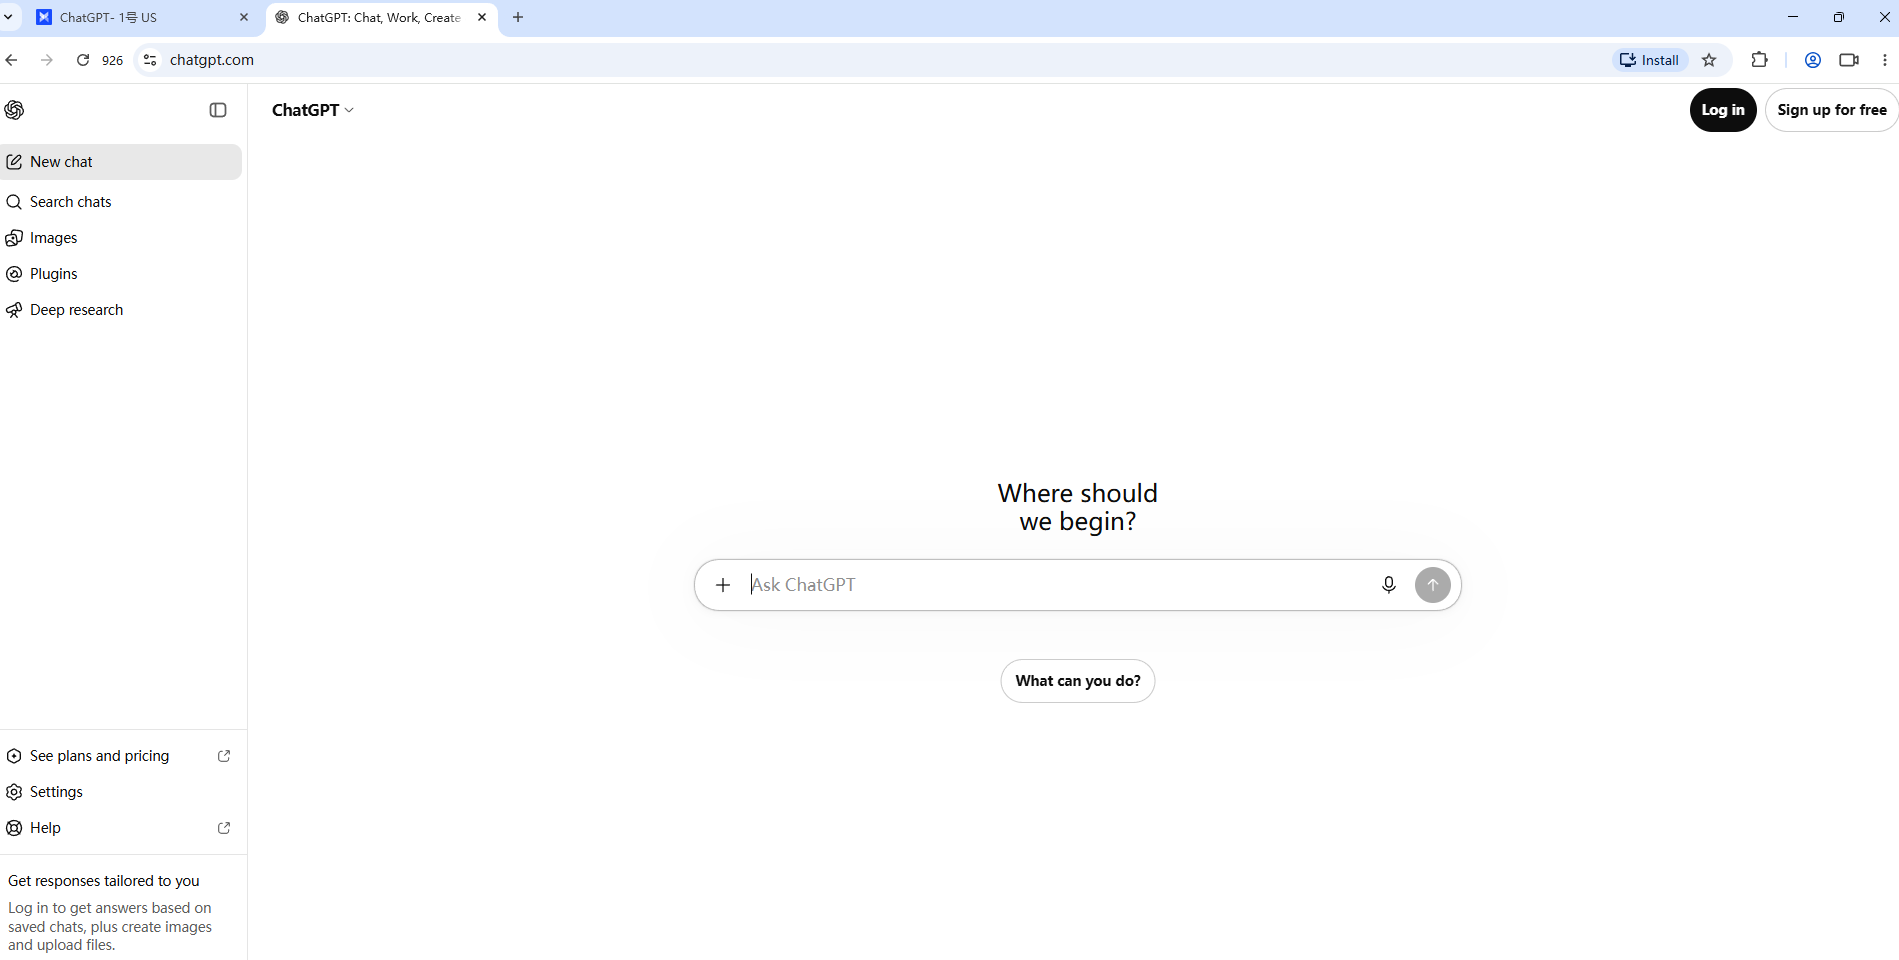This screenshot has width=1899, height=960.
Task: Click the New chat pencil icon
Action: (x=14, y=162)
